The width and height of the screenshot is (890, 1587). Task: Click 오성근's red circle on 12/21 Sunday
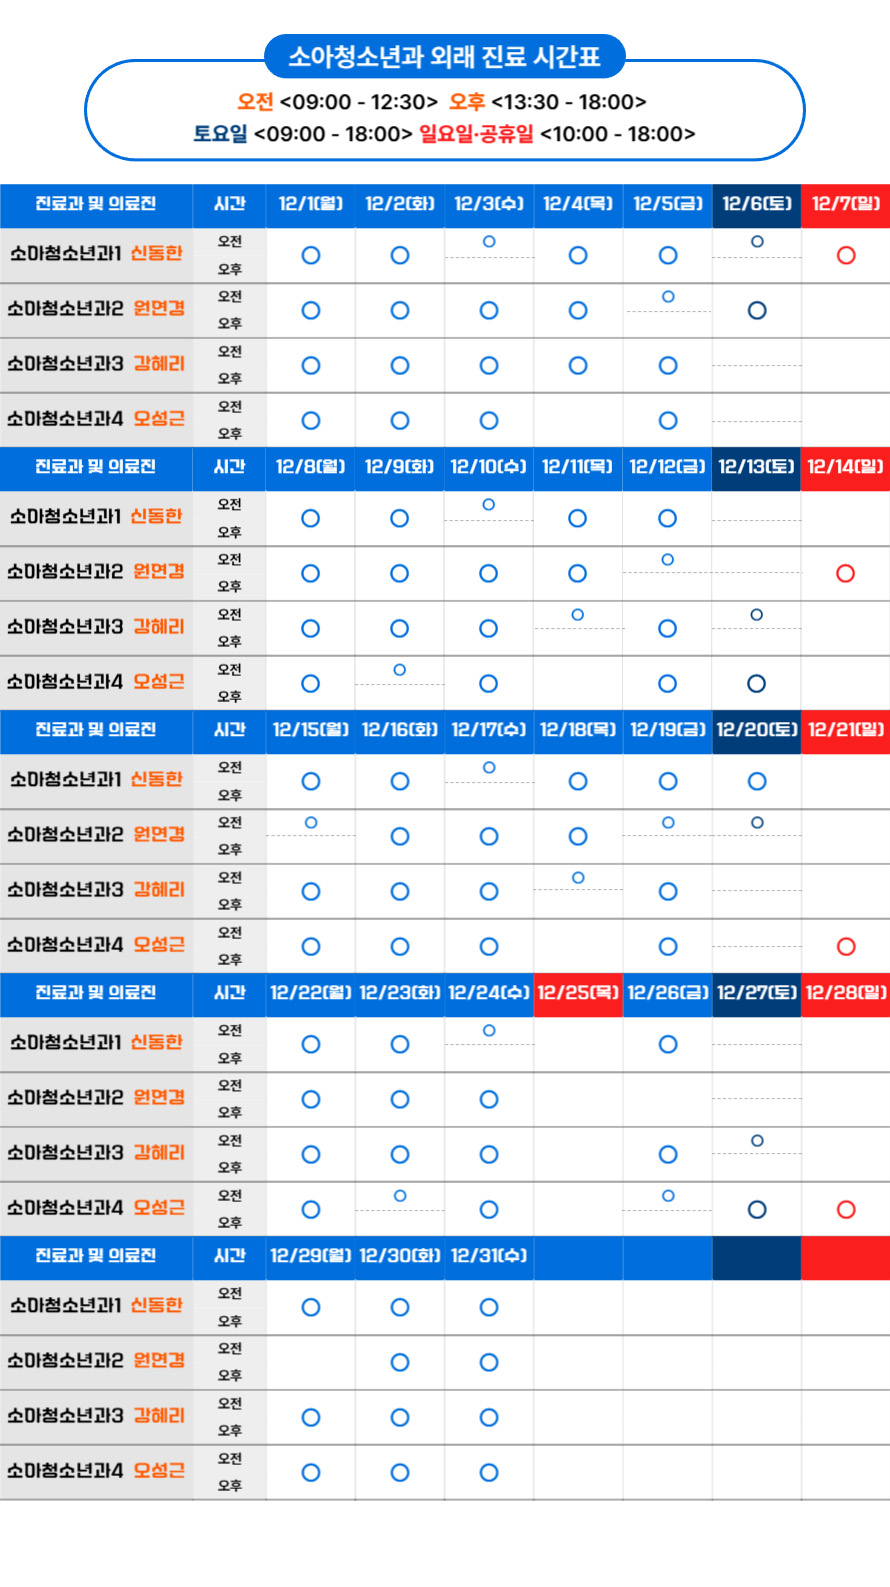click(846, 946)
